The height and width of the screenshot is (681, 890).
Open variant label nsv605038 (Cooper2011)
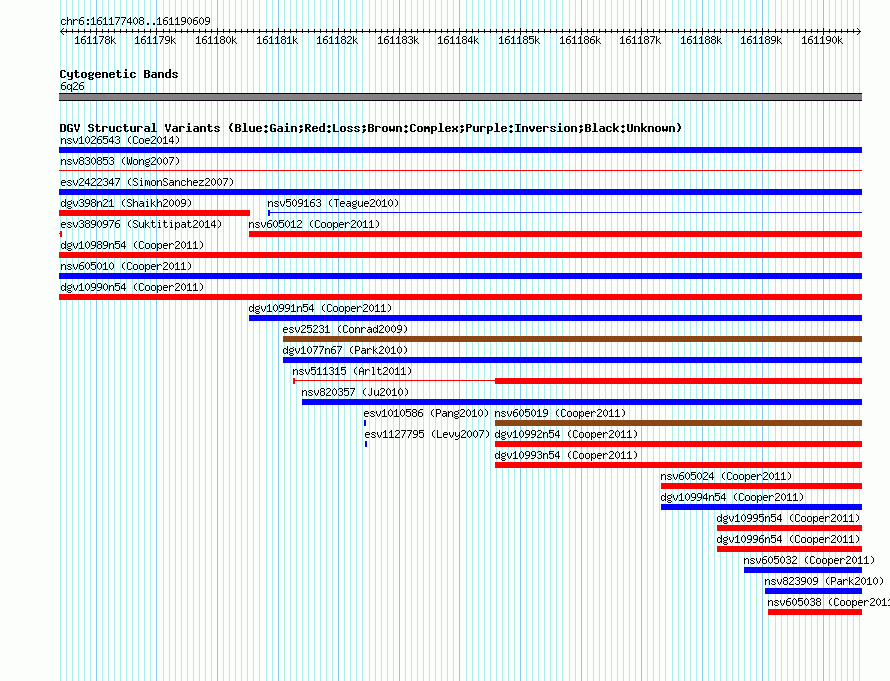click(828, 602)
